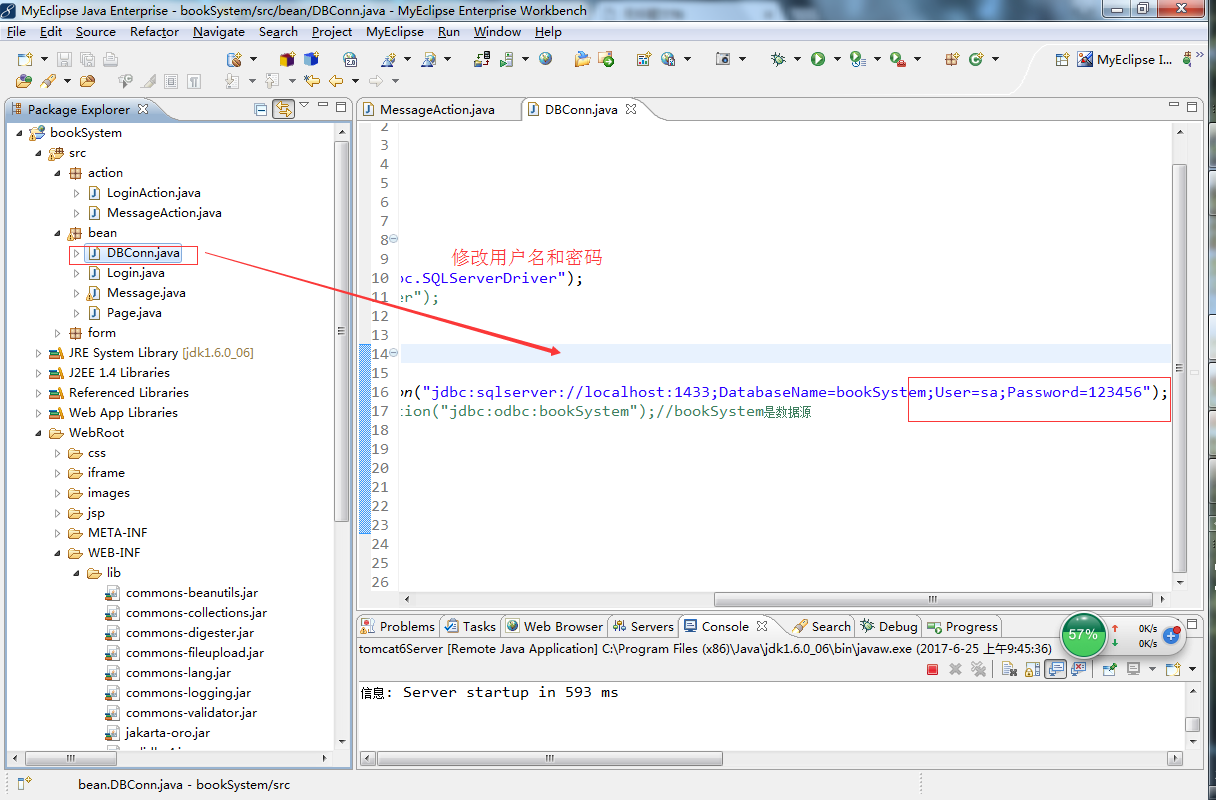Open the Run button dropdown arrow
The height and width of the screenshot is (800, 1216).
coord(837,60)
